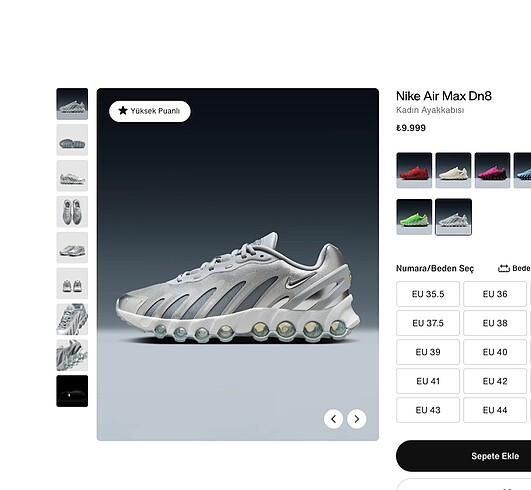Choose size EU 44

495,410
